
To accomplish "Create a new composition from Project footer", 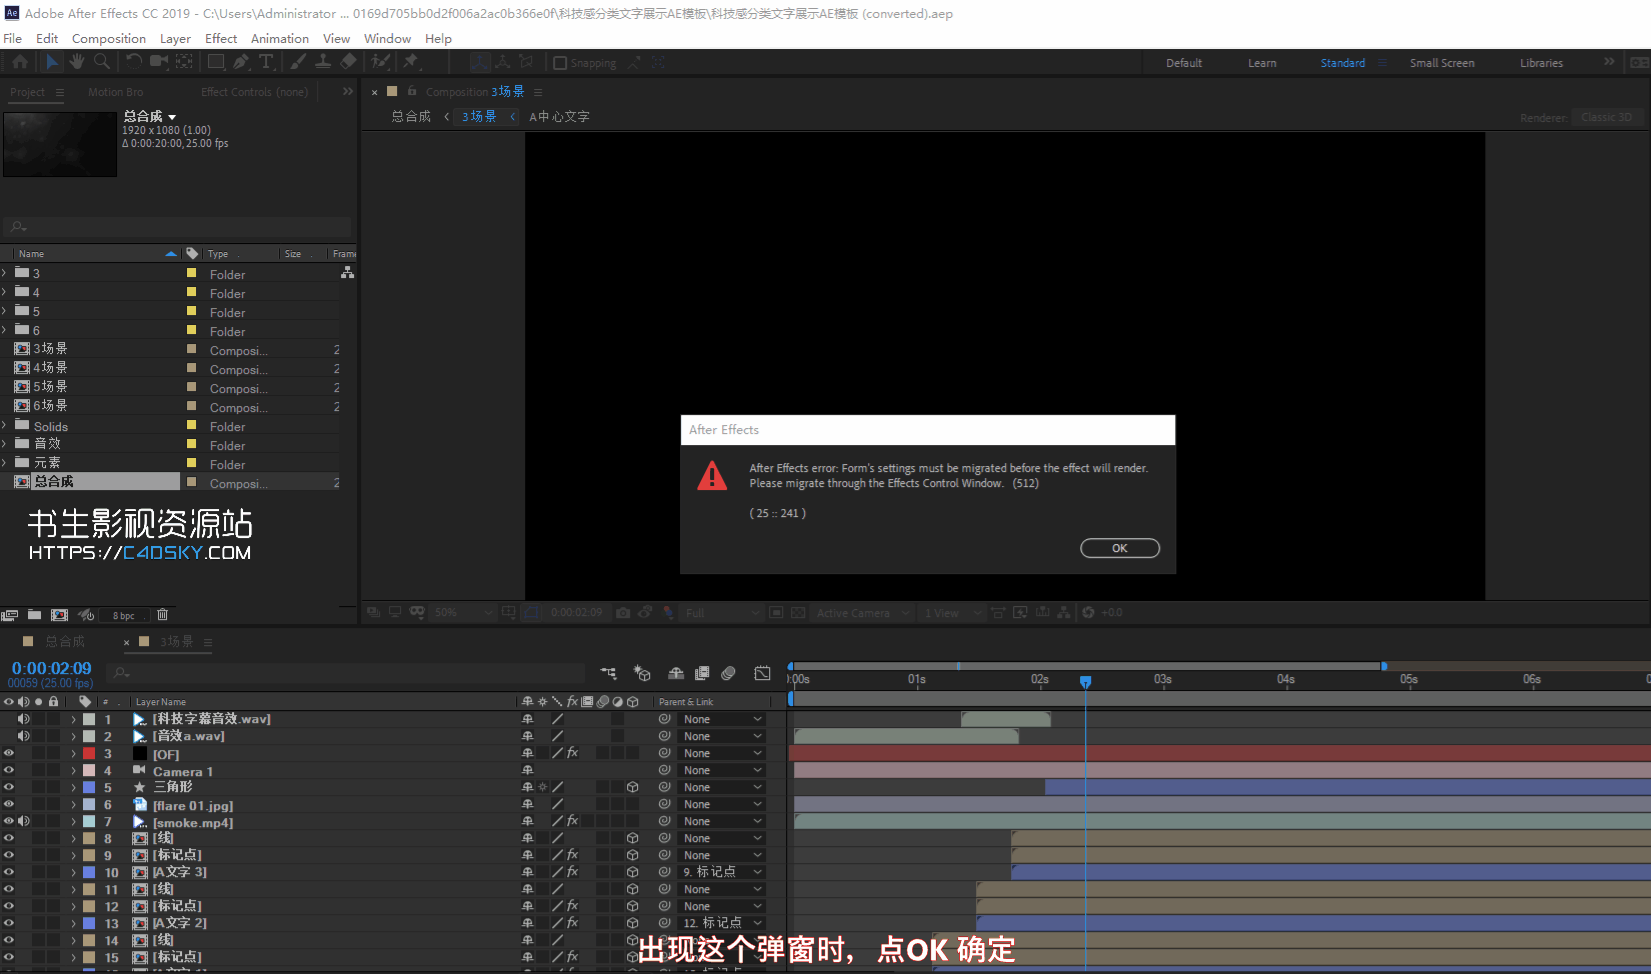I will point(60,615).
